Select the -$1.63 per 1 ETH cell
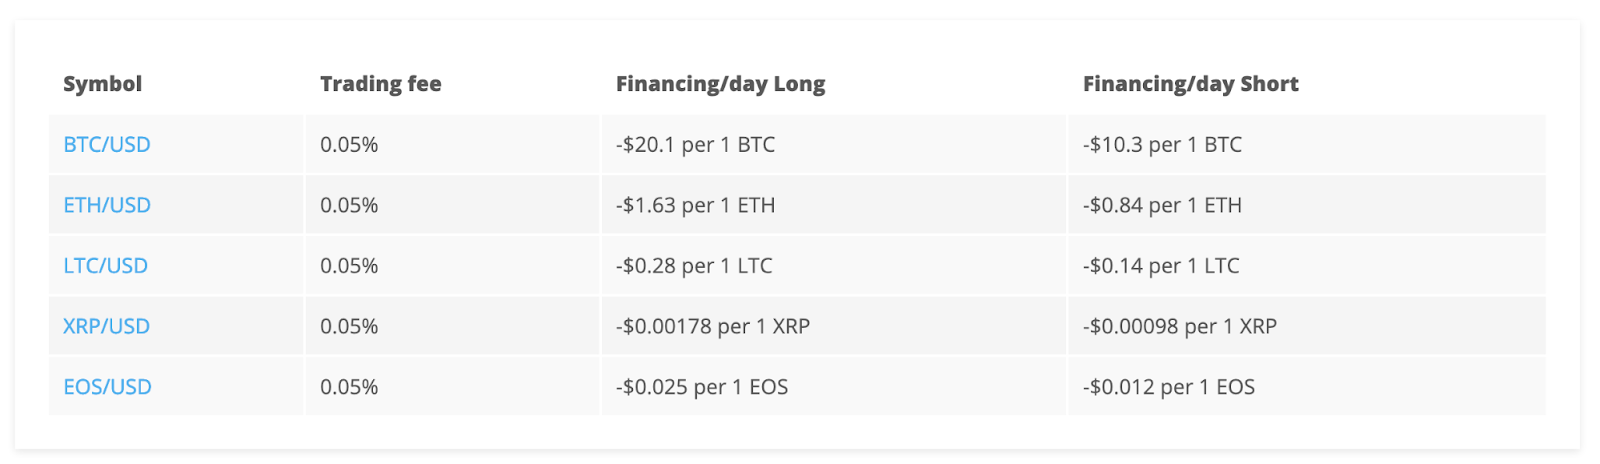The width and height of the screenshot is (1600, 464). (695, 205)
